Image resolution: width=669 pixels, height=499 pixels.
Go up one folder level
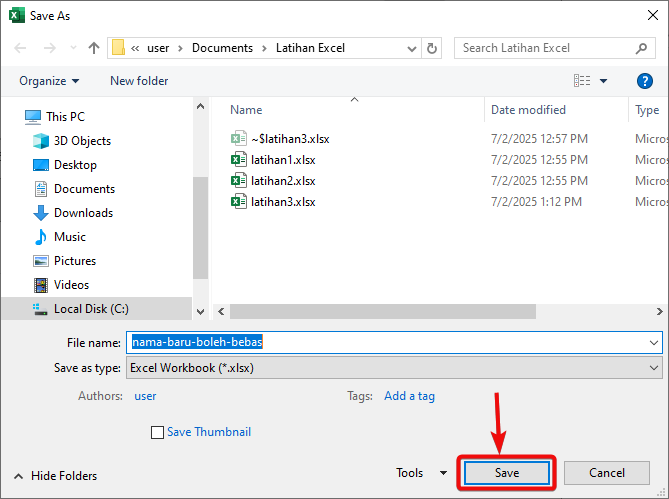point(93,48)
